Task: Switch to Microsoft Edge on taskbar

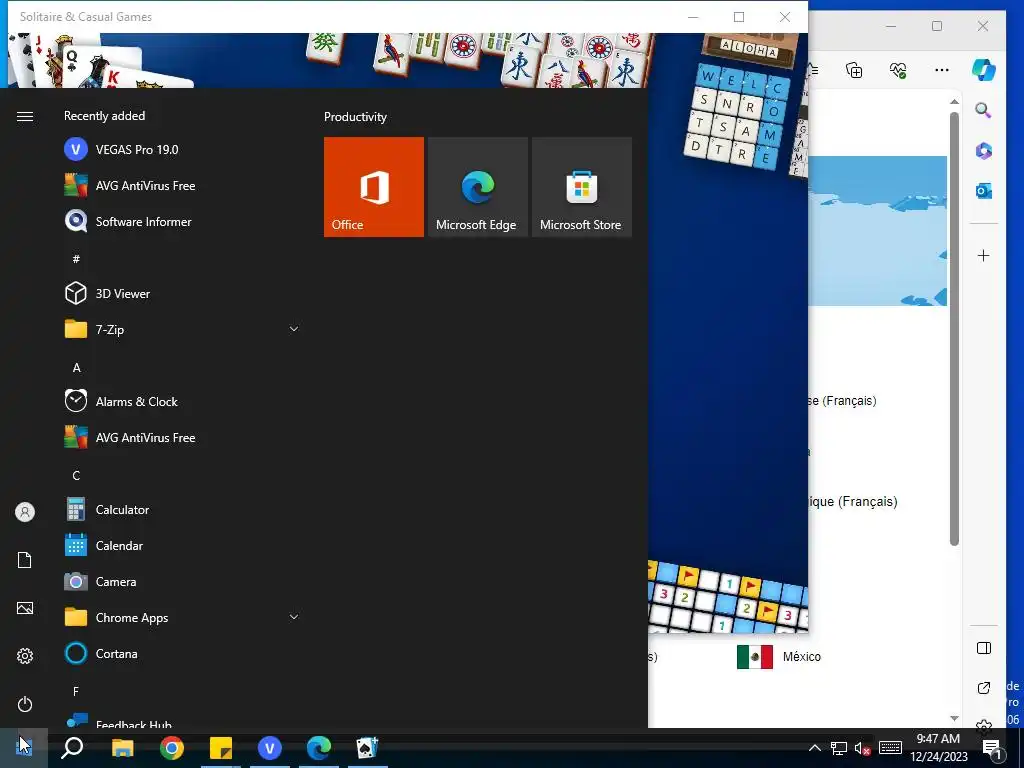Action: point(319,748)
